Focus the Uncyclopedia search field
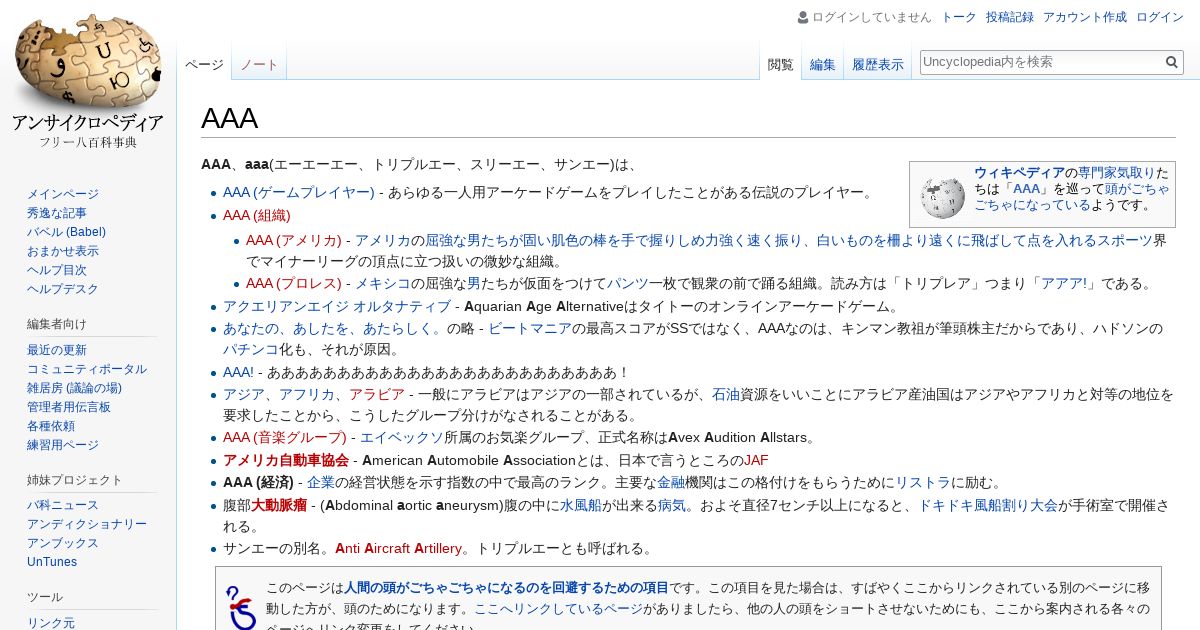 coord(1040,62)
